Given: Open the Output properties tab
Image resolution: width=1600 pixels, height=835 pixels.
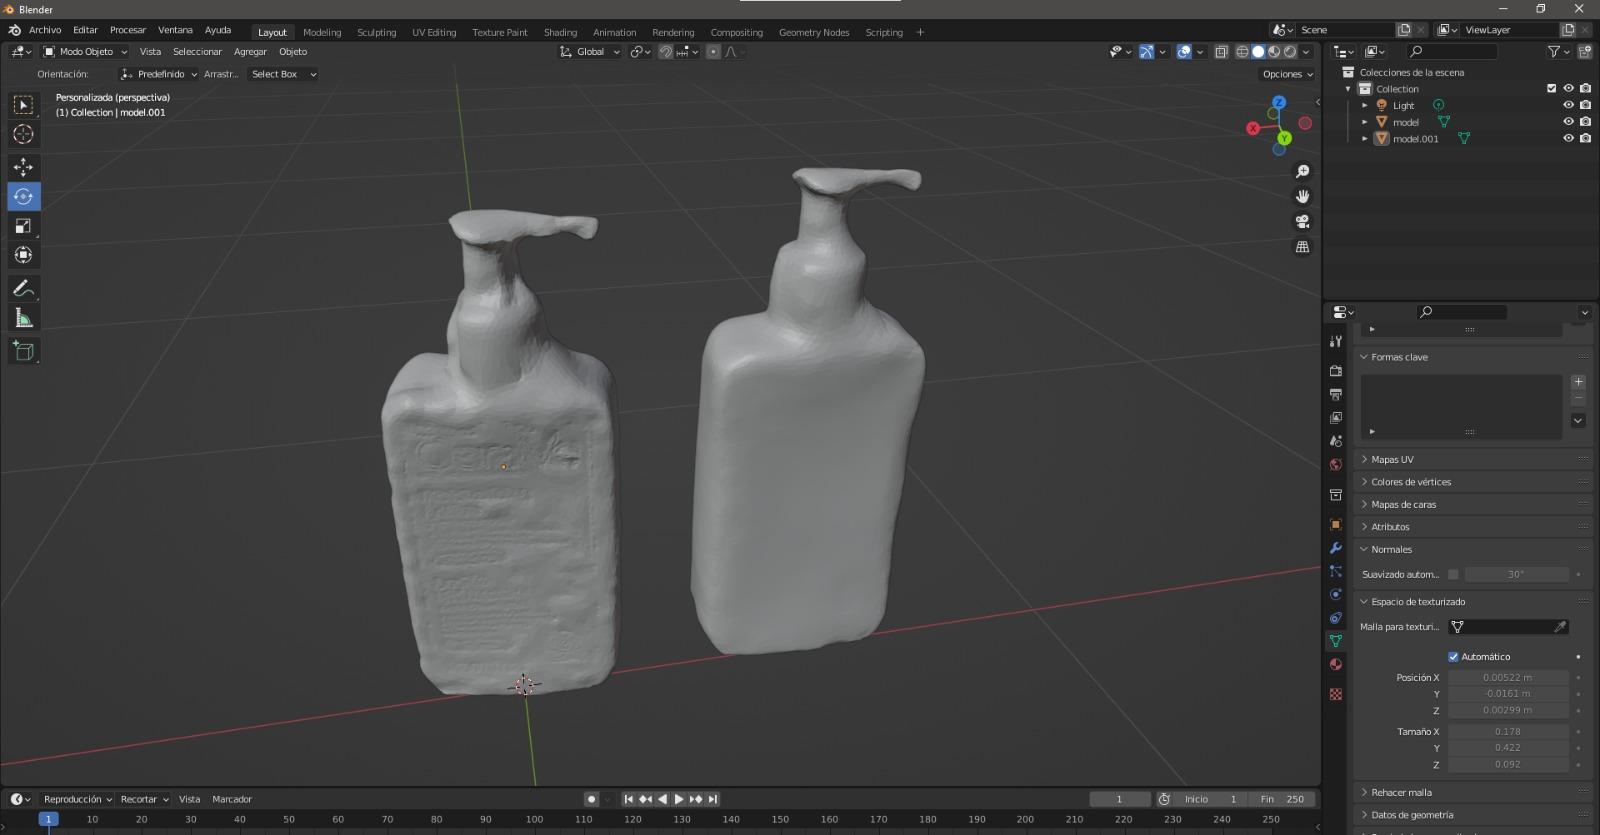Looking at the screenshot, I should pos(1336,395).
